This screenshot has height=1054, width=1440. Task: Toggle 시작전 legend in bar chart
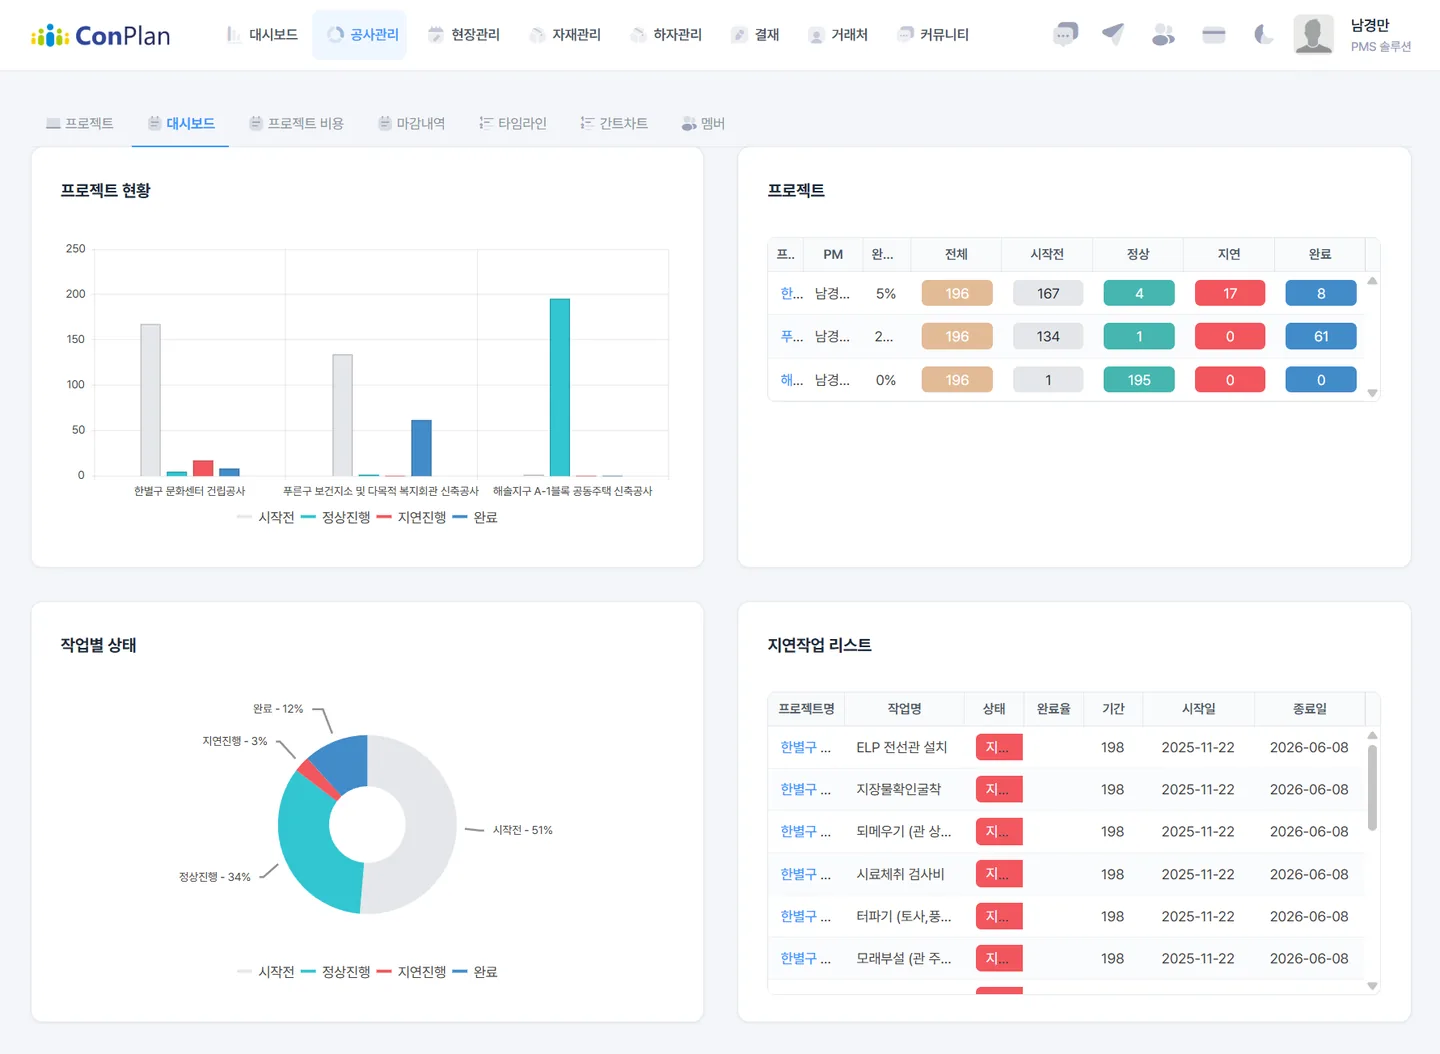pos(265,517)
